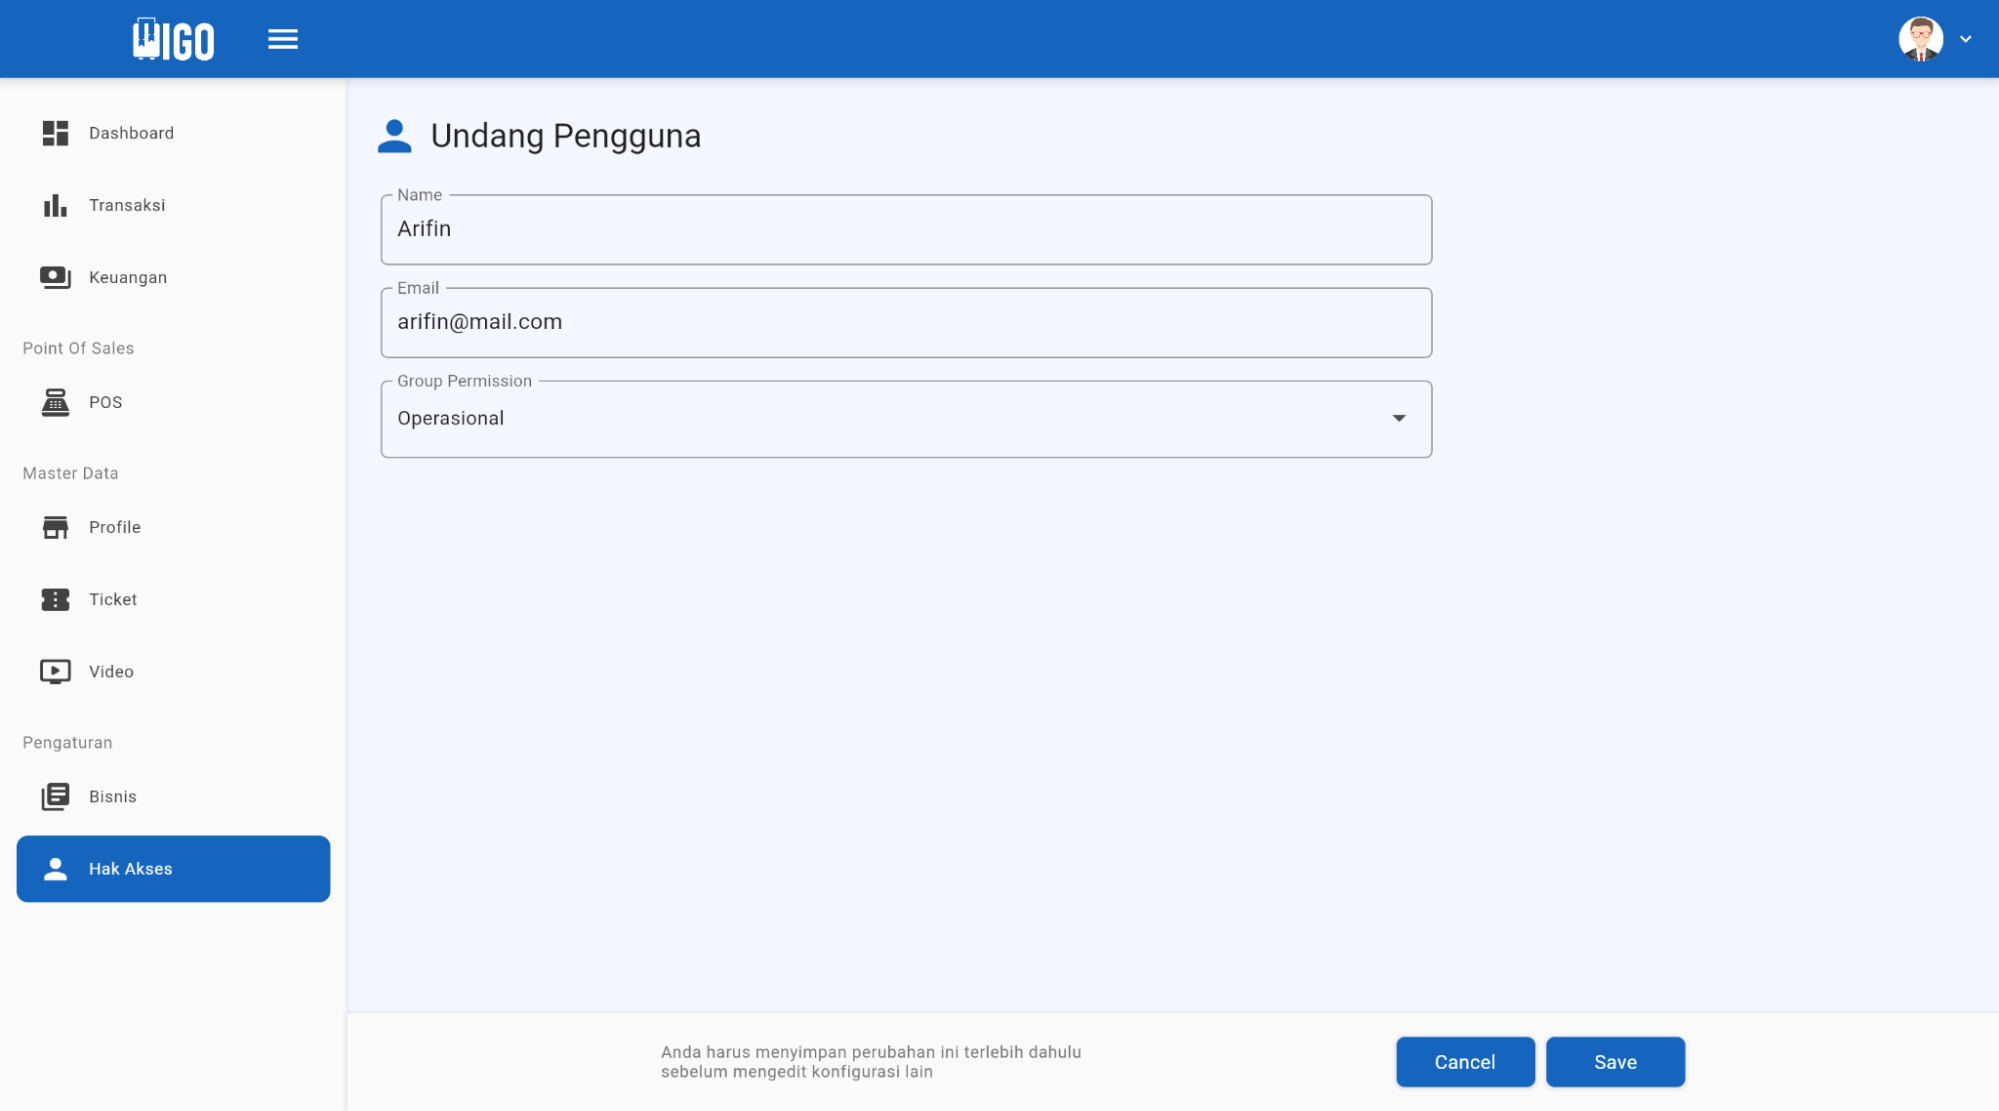Focus the Email field with arifin@mail.com
This screenshot has width=1999, height=1111.
click(905, 322)
